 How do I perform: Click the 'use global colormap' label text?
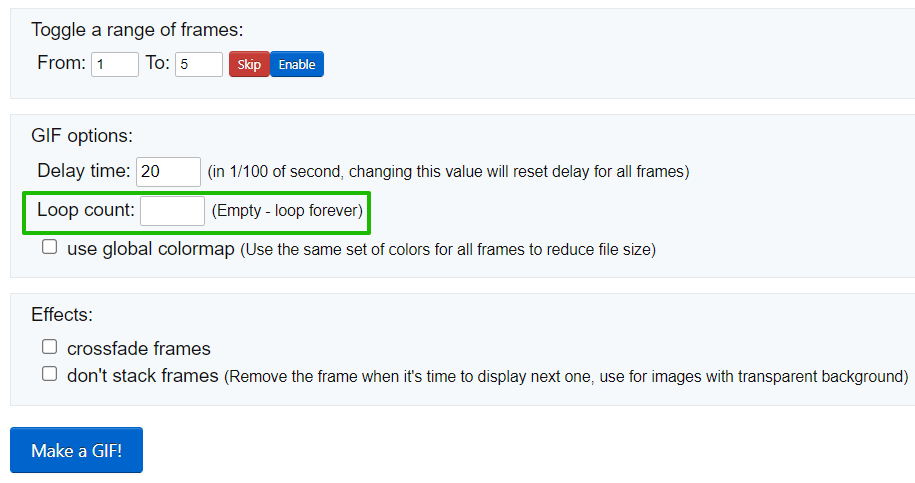point(151,249)
